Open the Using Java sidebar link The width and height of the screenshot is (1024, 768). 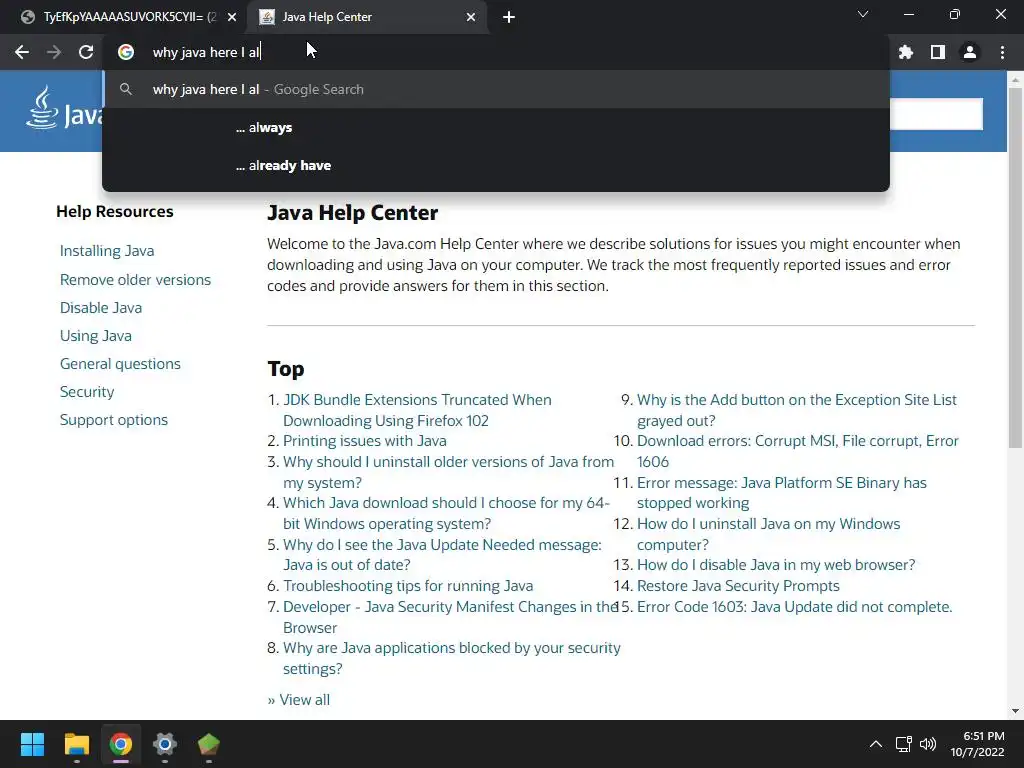[95, 336]
